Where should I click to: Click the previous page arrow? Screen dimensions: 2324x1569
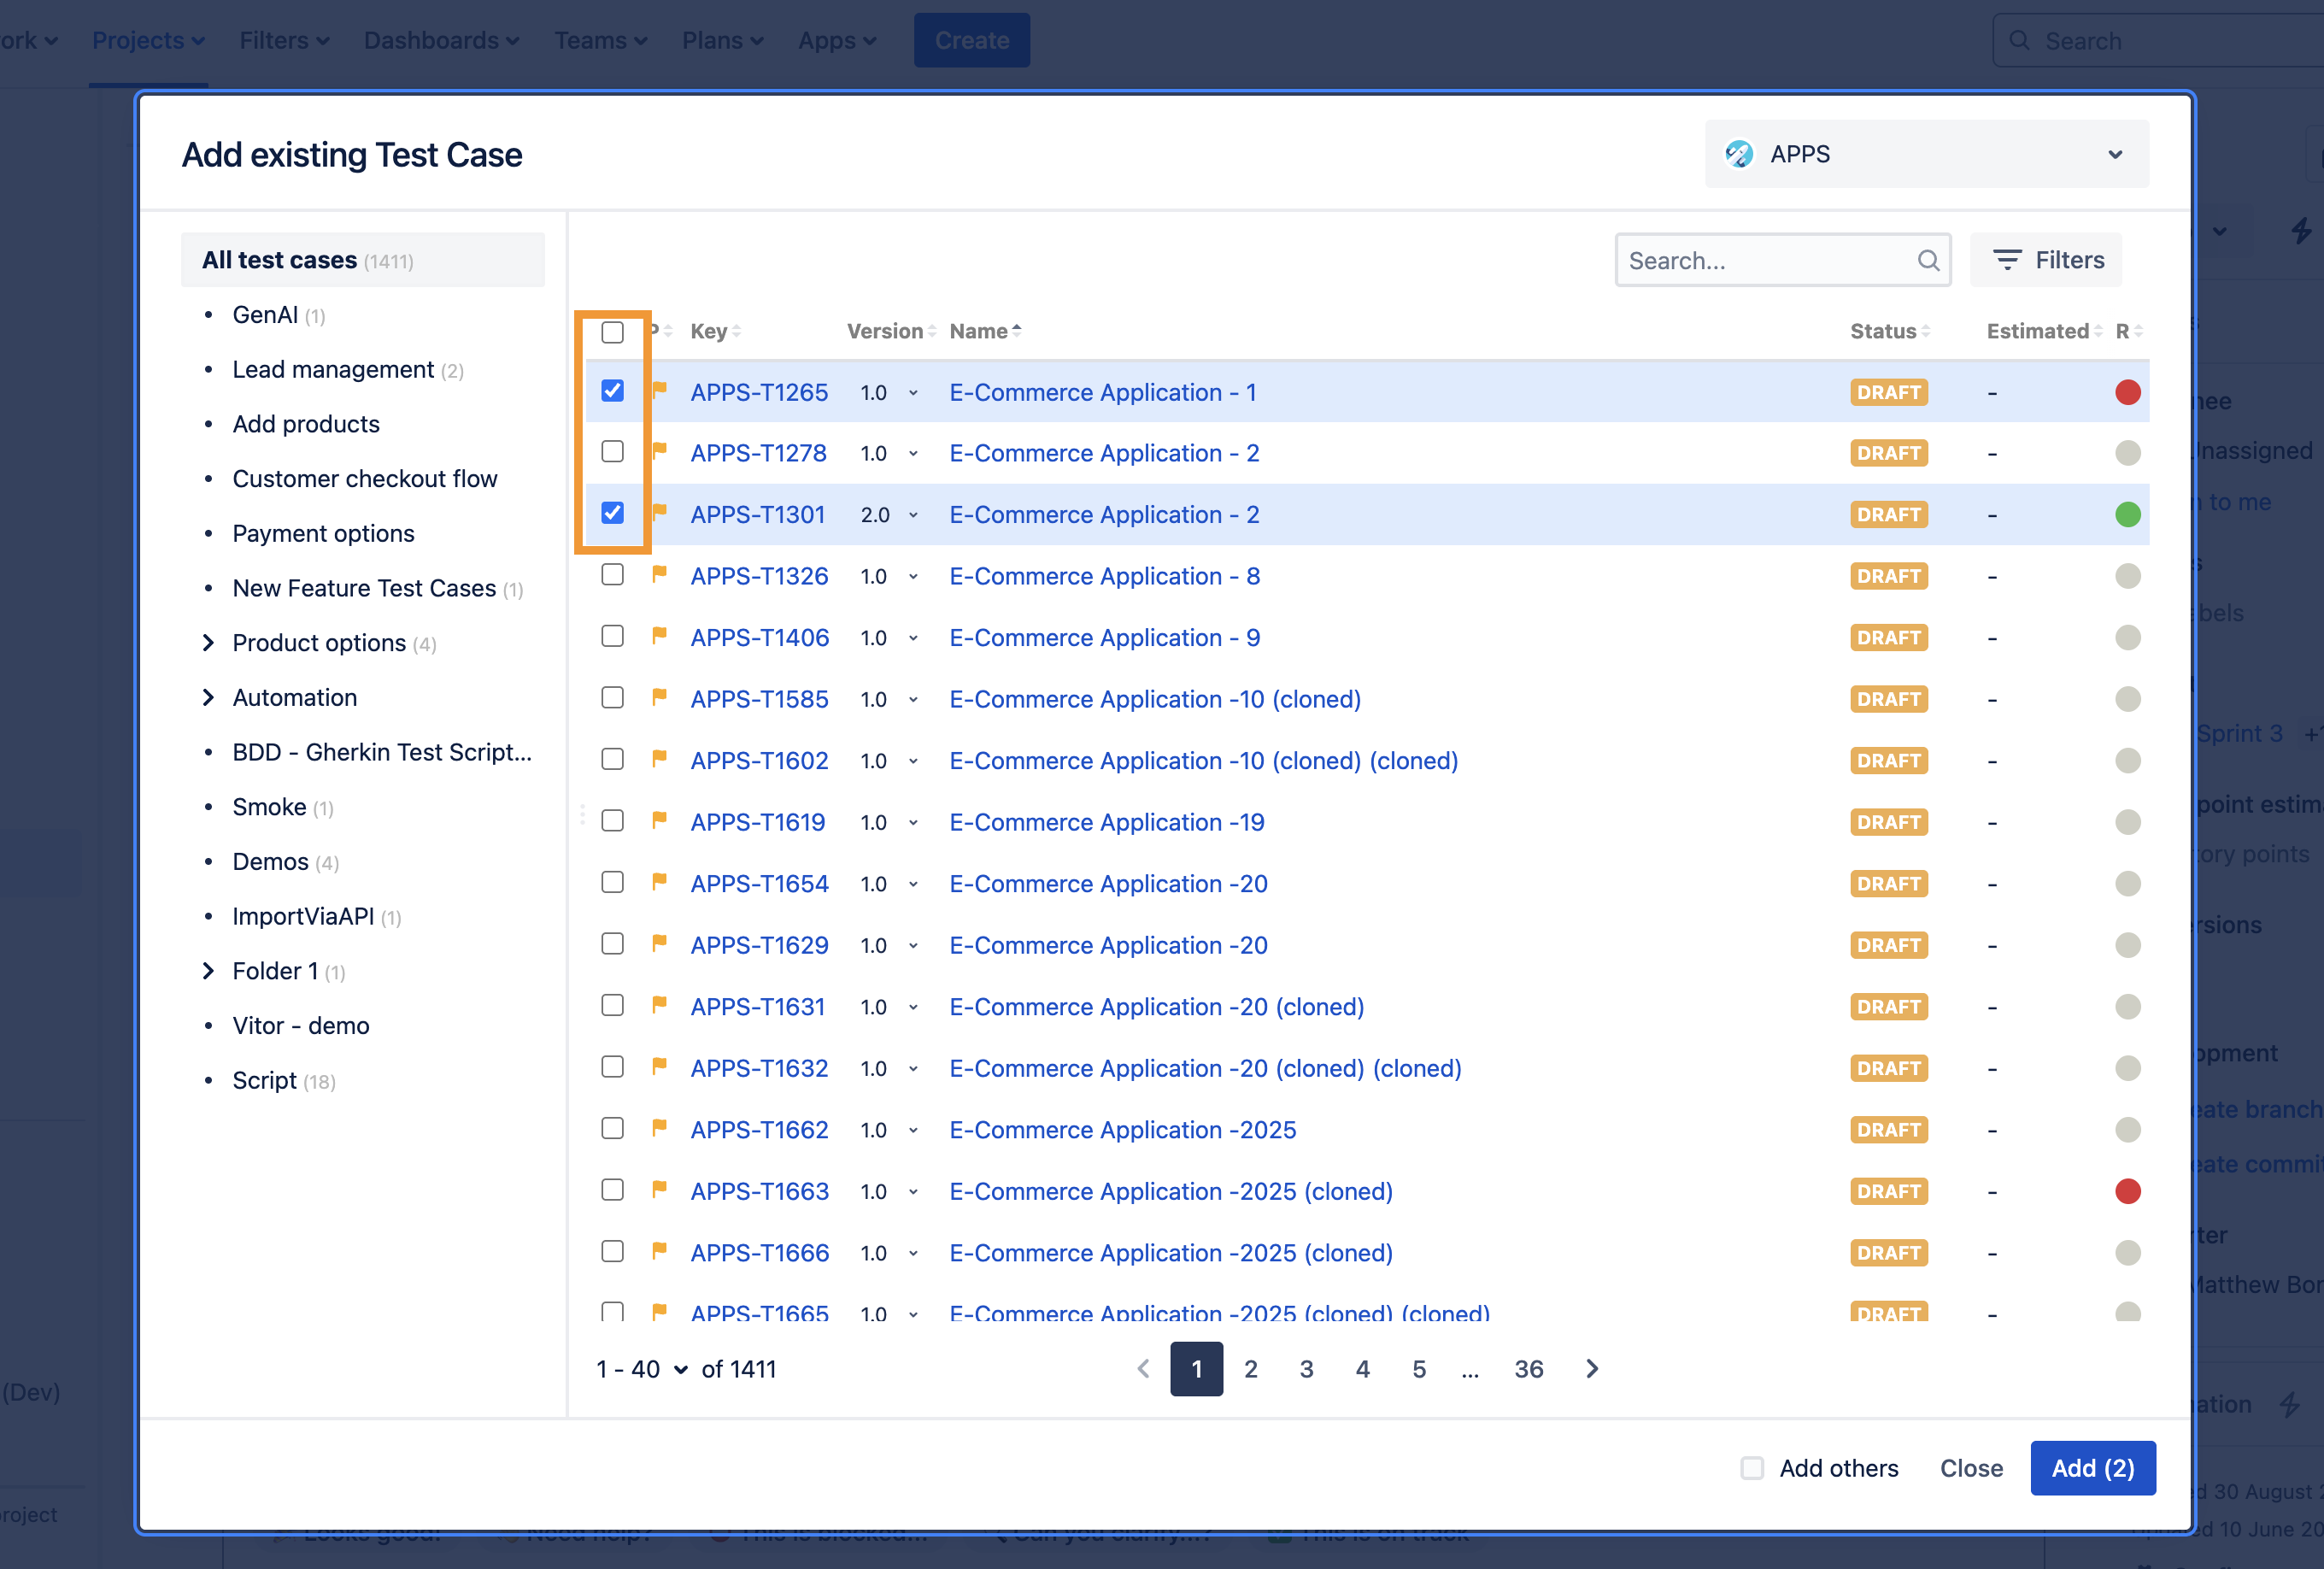[1144, 1369]
